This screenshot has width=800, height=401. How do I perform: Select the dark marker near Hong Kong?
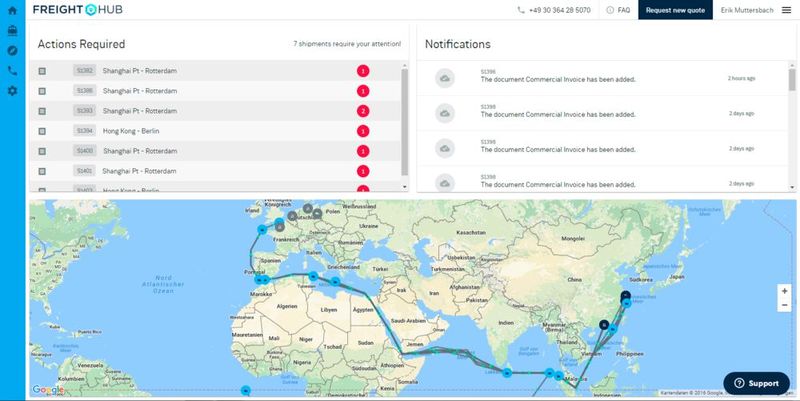(604, 324)
